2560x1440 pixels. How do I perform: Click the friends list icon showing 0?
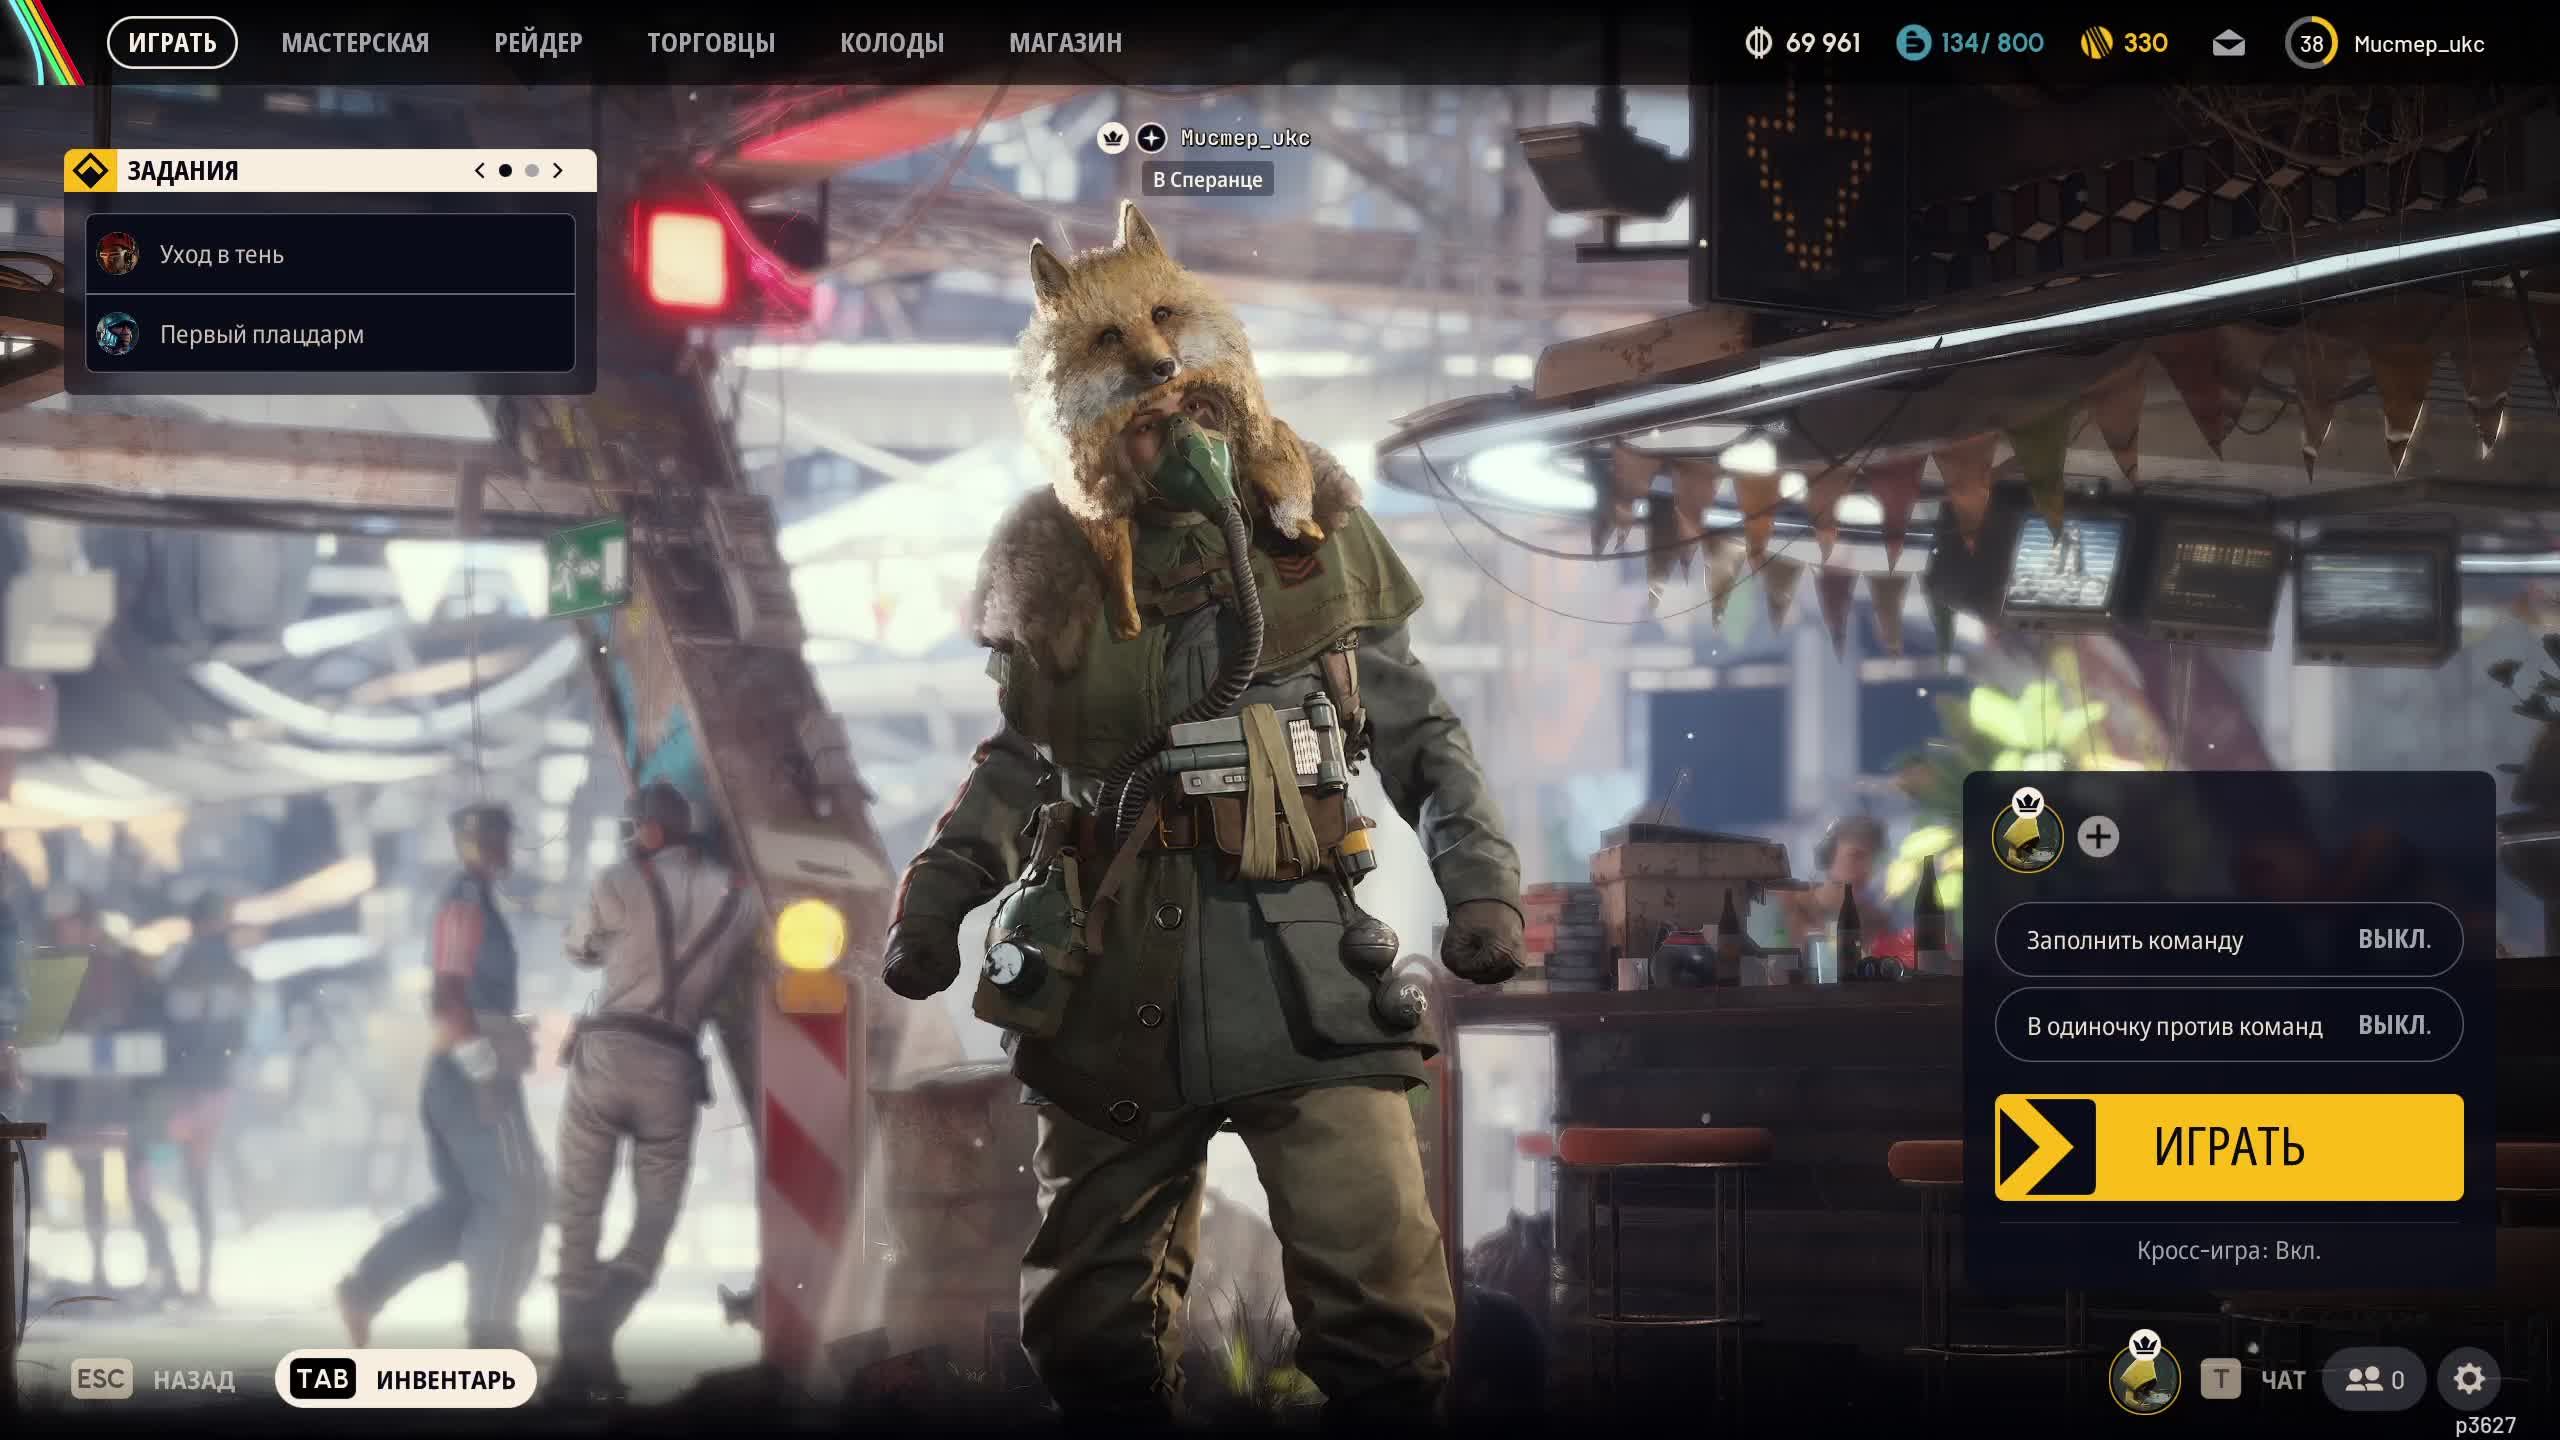pos(2374,1380)
